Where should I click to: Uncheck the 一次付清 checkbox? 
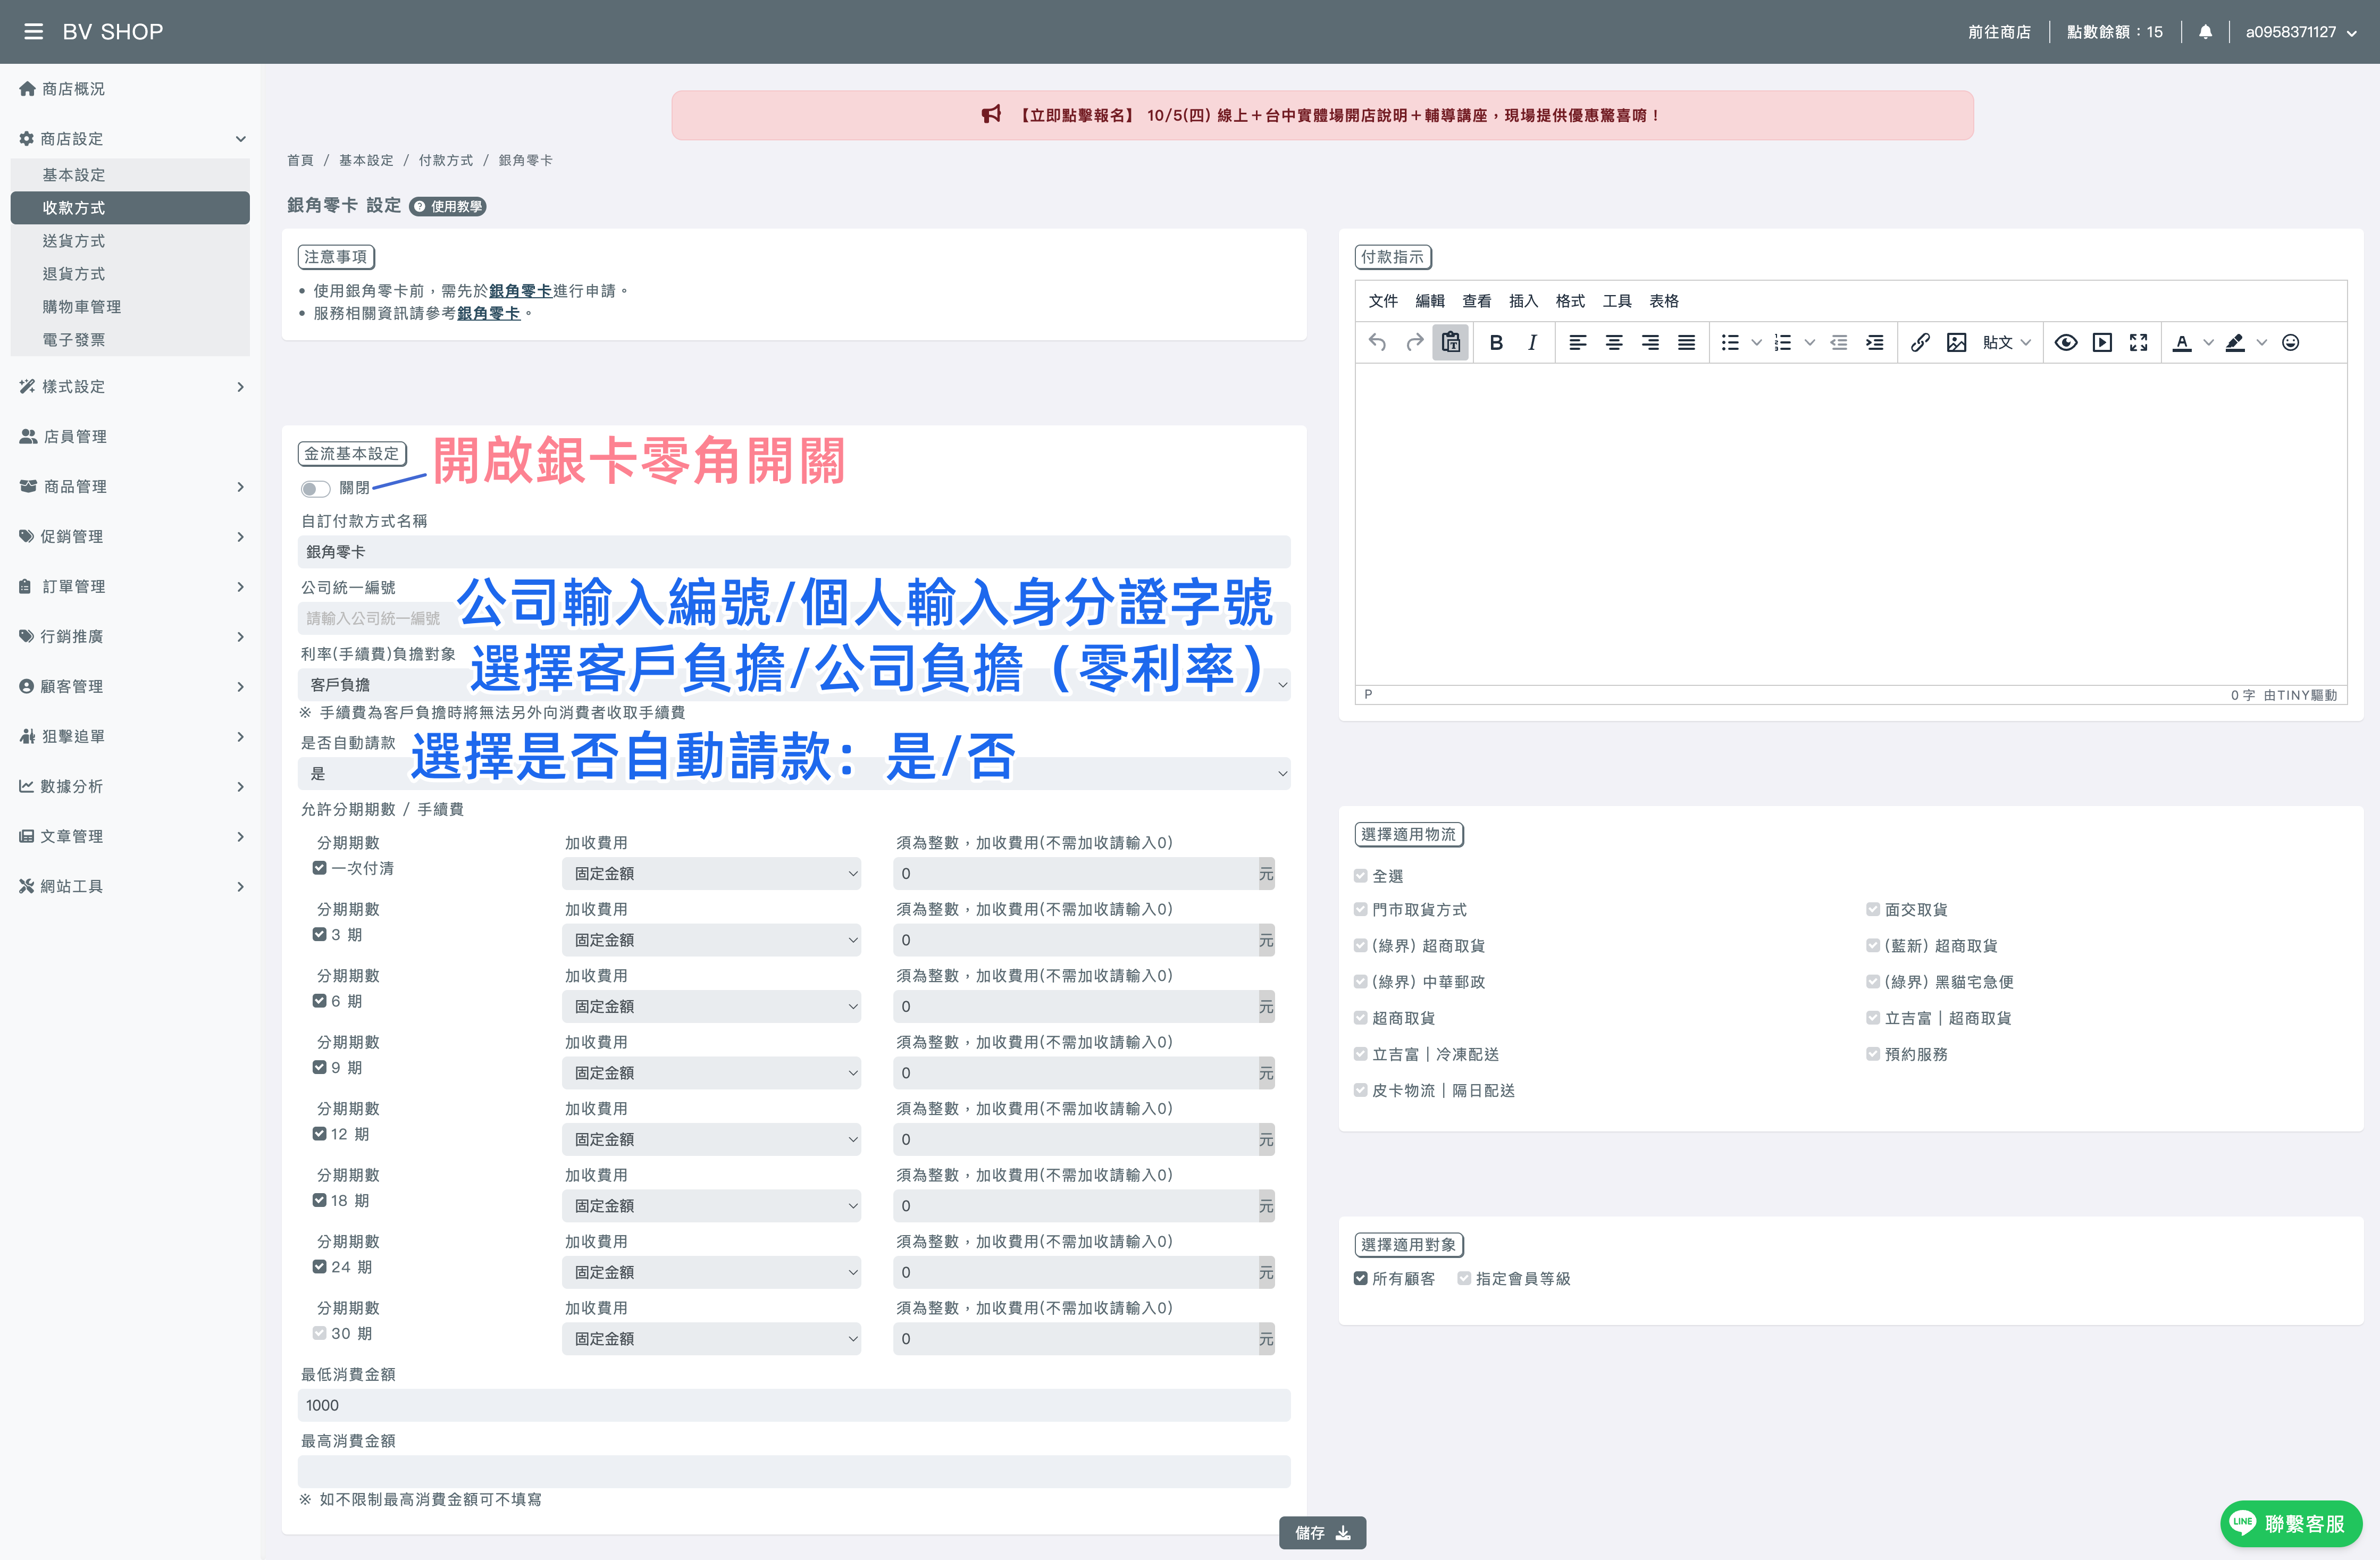click(320, 868)
